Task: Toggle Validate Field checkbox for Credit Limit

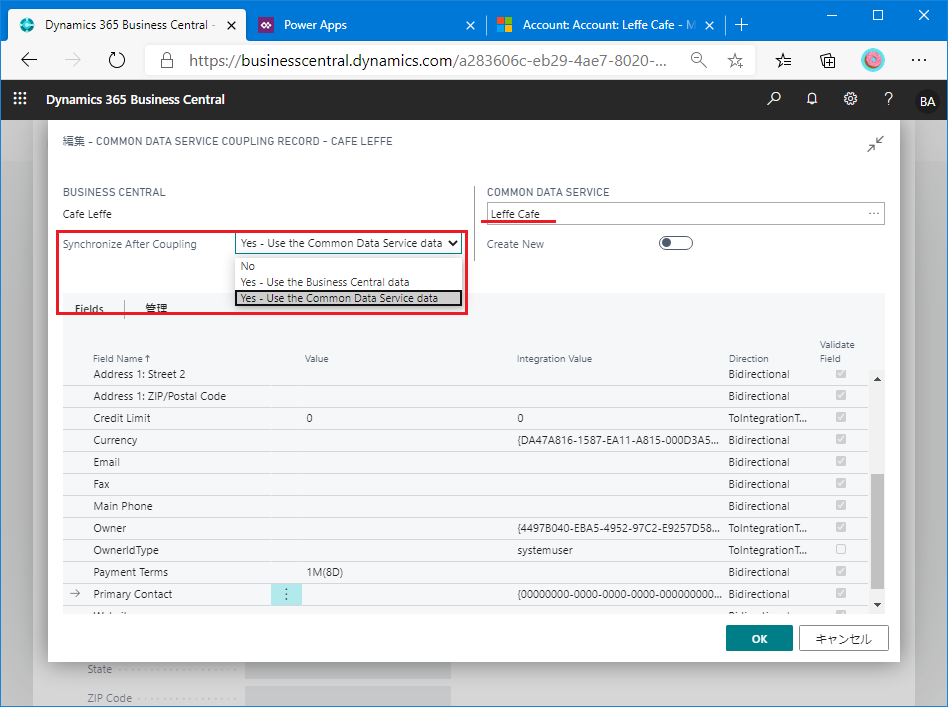Action: pos(840,417)
